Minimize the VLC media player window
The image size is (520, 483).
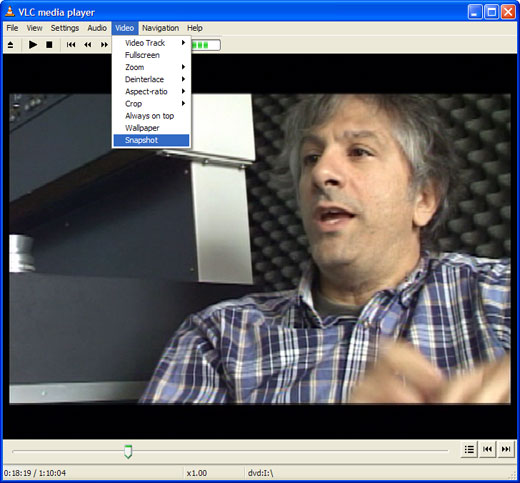click(475, 12)
